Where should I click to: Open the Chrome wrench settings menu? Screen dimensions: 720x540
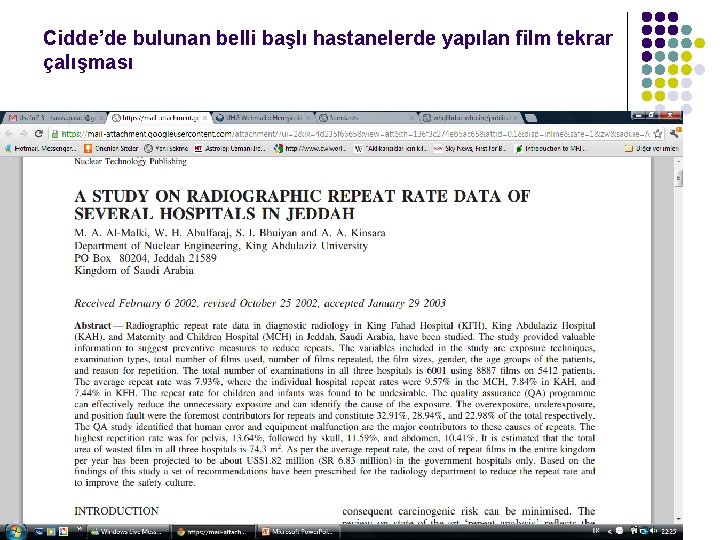point(674,134)
